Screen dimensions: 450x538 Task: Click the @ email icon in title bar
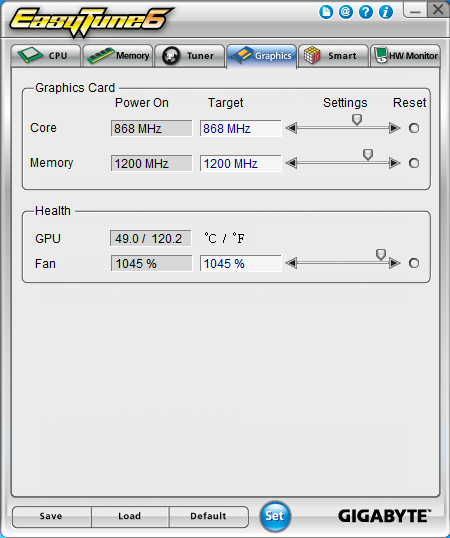click(x=346, y=12)
